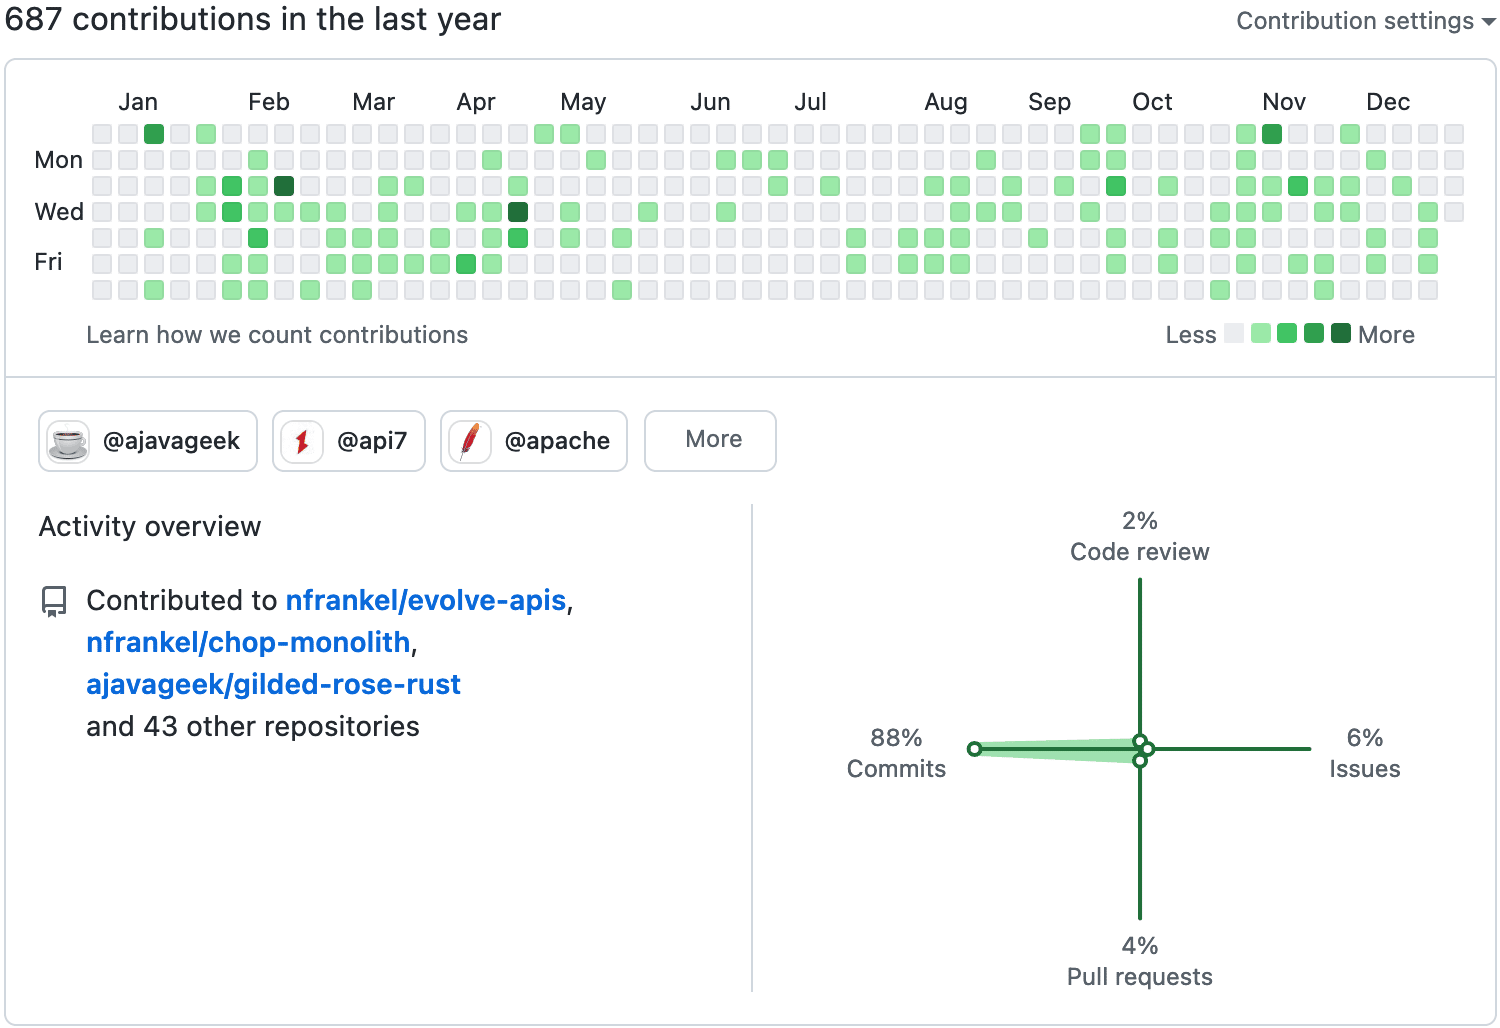Click the Code review axis point on the chart
Image resolution: width=1500 pixels, height=1028 pixels.
1140,742
